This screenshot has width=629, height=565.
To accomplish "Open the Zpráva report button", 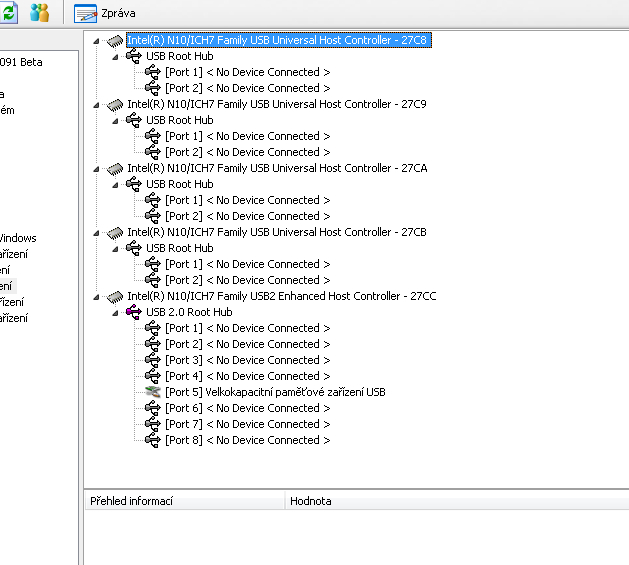I will 105,13.
